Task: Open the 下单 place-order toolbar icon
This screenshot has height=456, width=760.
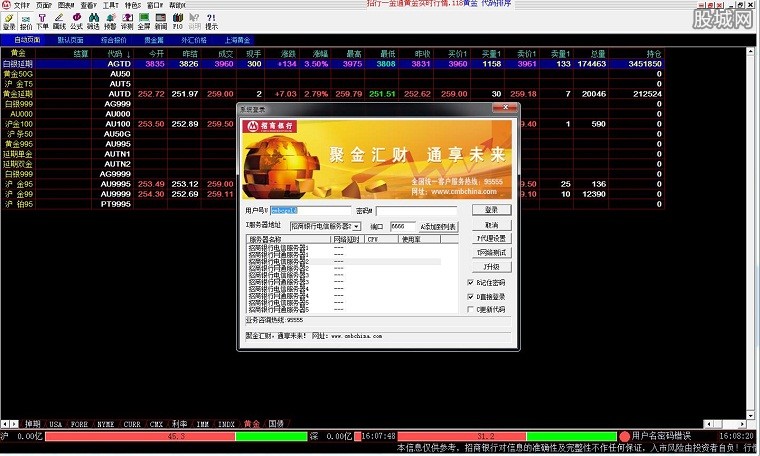Action: (x=43, y=21)
